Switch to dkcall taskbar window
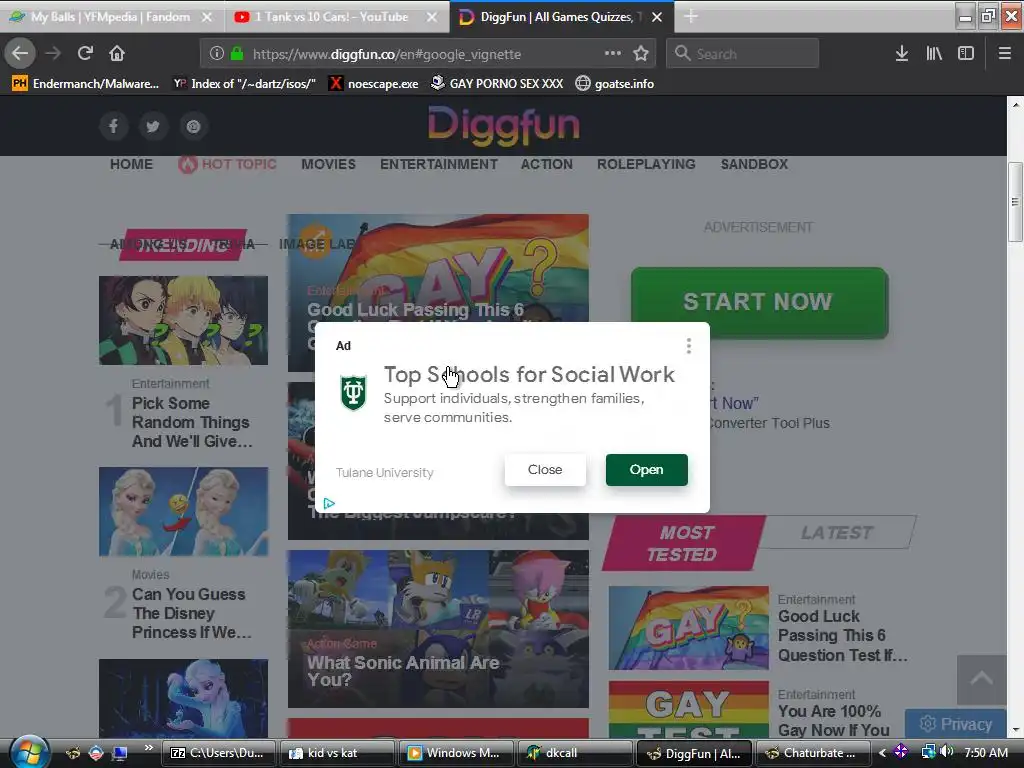Viewport: 1024px width, 768px height. [575, 753]
